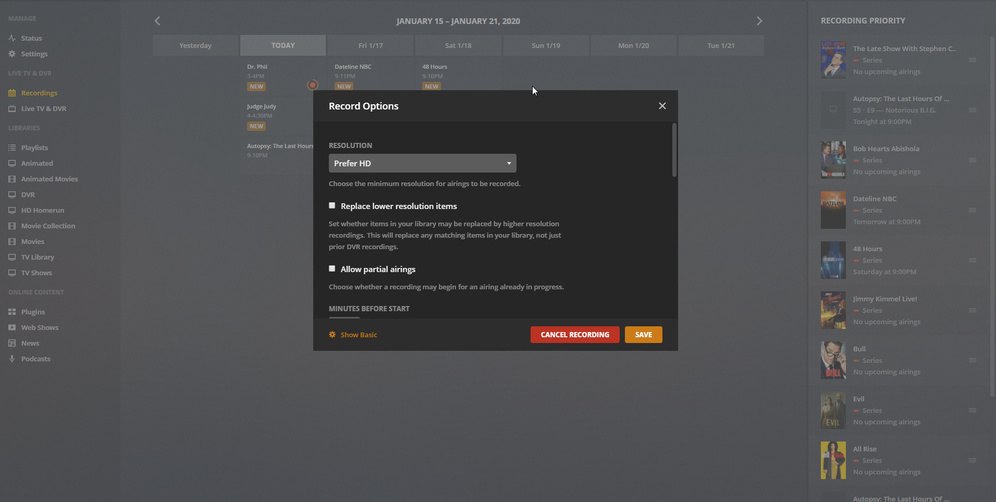
Task: Open the Evil poster thumbnail
Action: click(833, 410)
